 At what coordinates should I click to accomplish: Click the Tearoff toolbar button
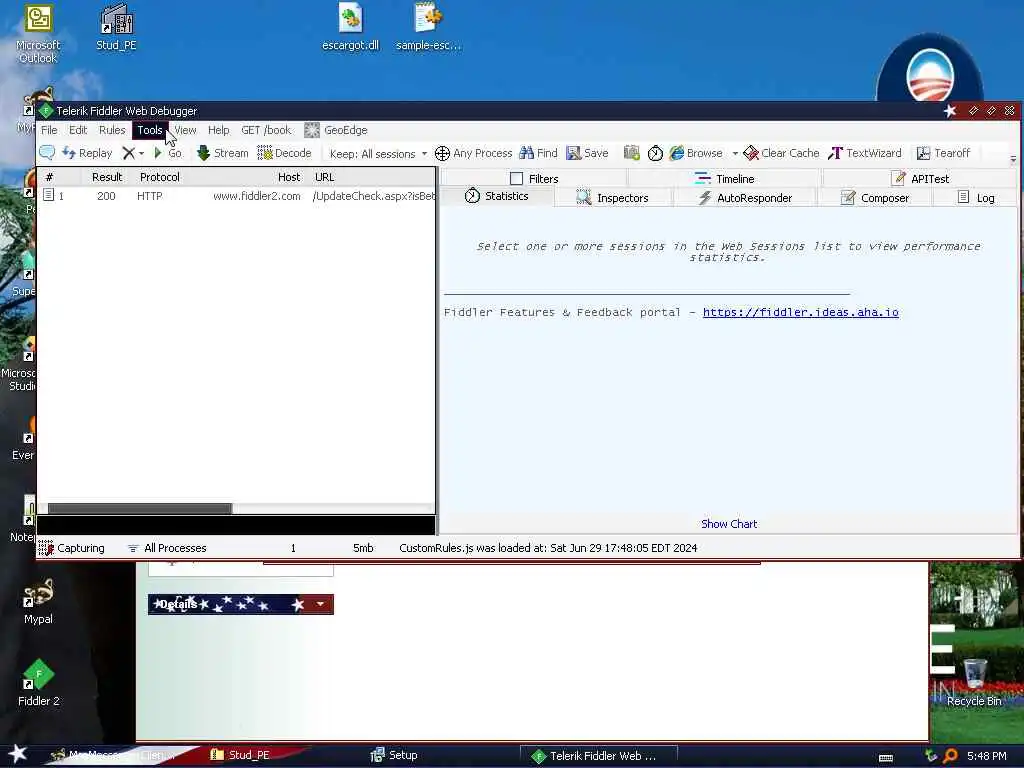(x=944, y=153)
